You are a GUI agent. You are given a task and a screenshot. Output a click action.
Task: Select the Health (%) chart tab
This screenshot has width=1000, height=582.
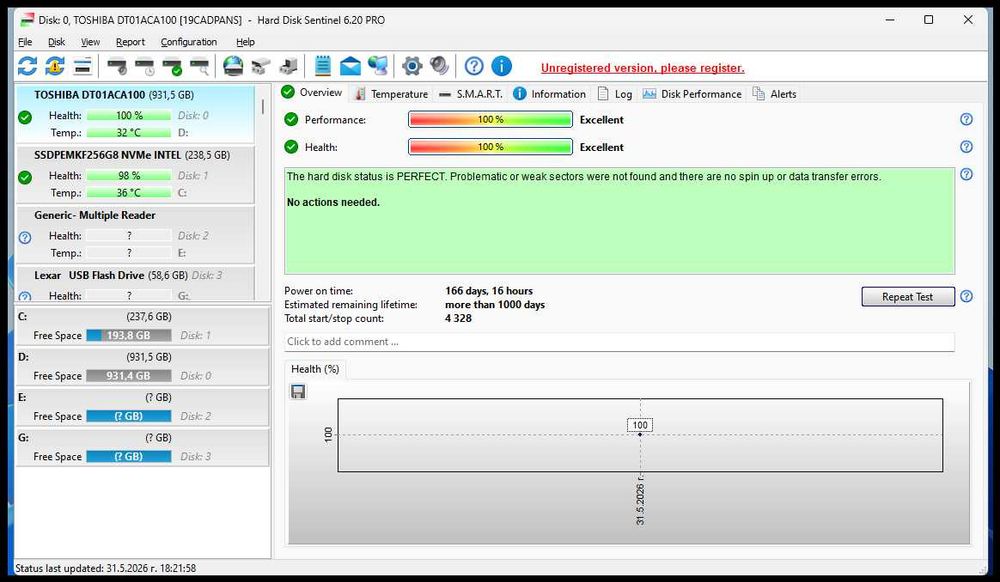(x=315, y=369)
